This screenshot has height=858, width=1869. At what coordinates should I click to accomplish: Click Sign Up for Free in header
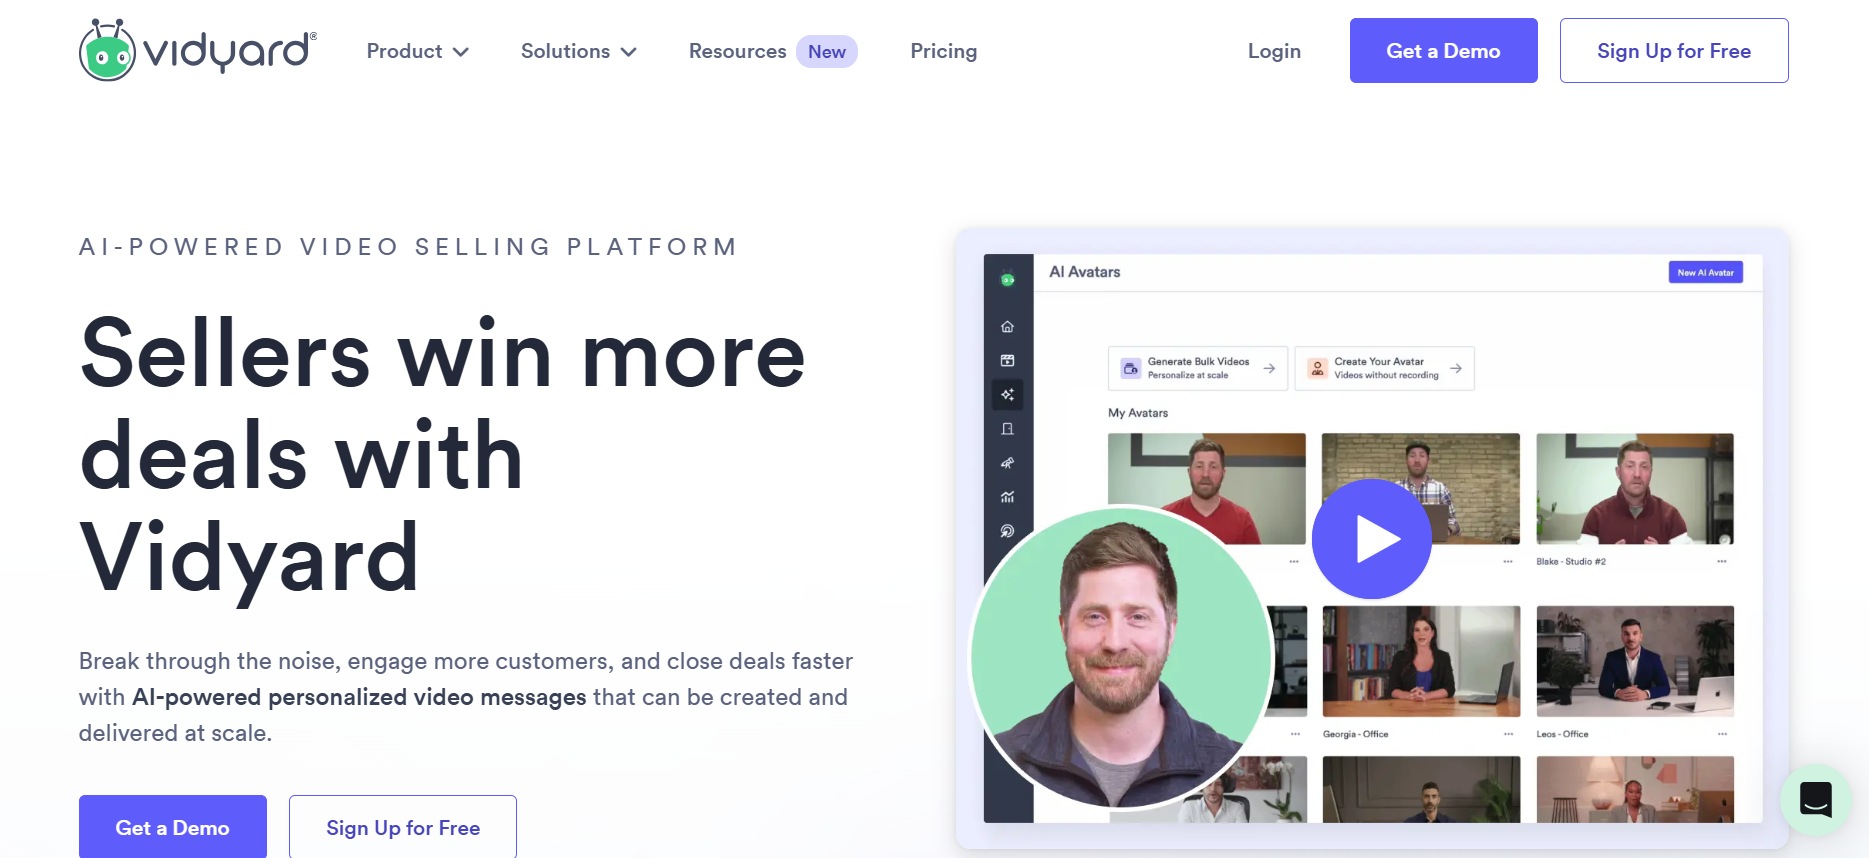coord(1674,50)
